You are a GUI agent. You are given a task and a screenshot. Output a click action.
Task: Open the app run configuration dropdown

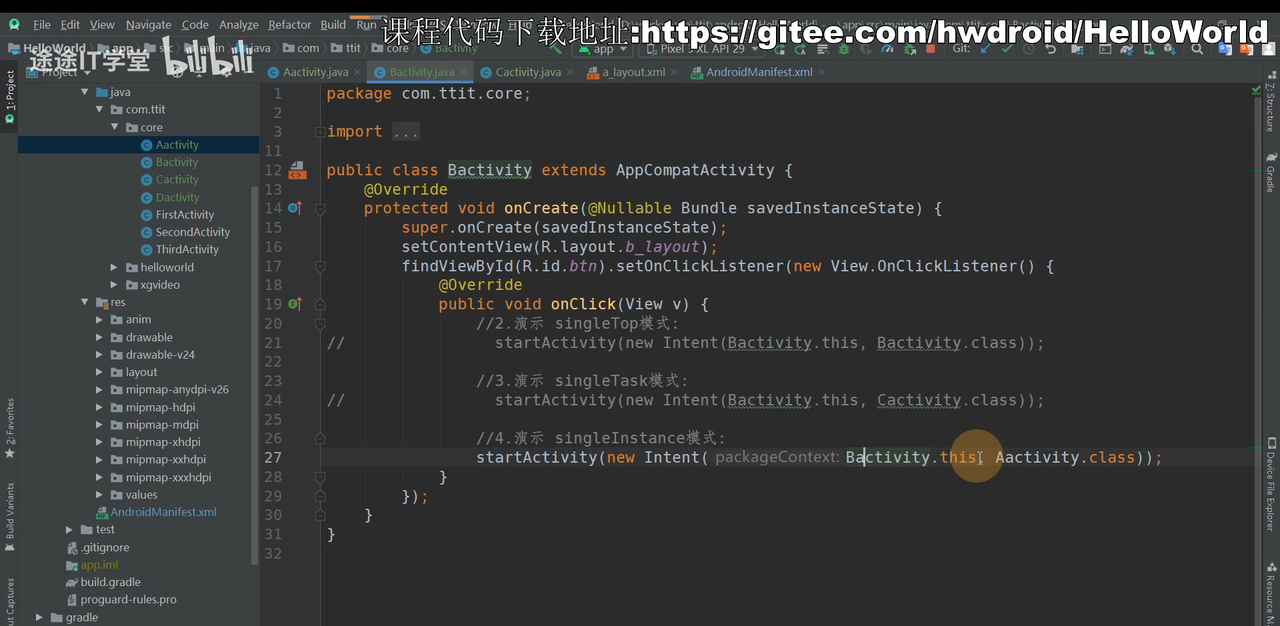(604, 48)
